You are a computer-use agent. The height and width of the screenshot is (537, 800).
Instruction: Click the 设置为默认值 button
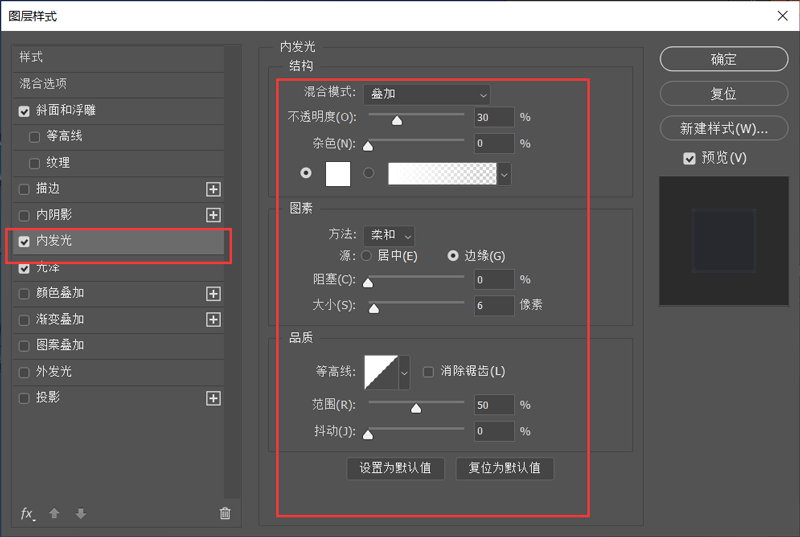tap(395, 468)
